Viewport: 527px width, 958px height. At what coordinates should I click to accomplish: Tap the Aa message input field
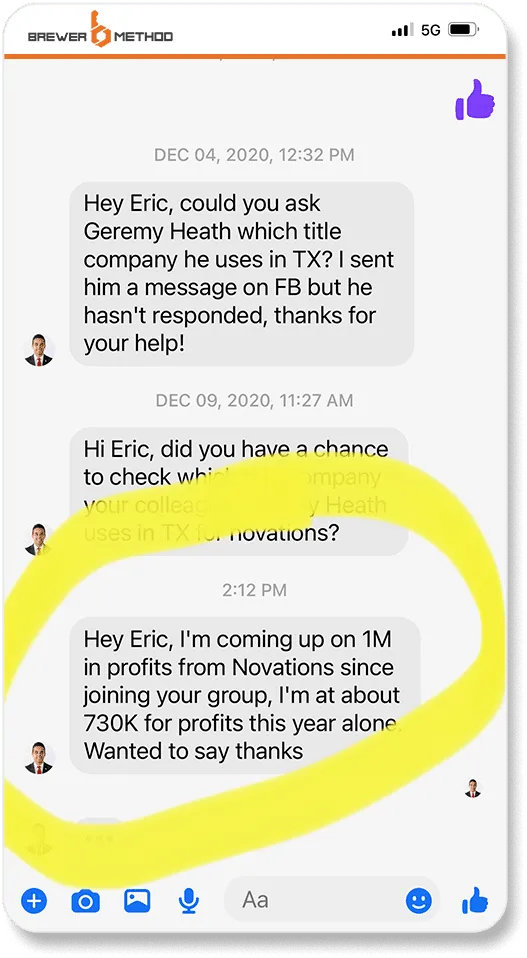point(333,900)
